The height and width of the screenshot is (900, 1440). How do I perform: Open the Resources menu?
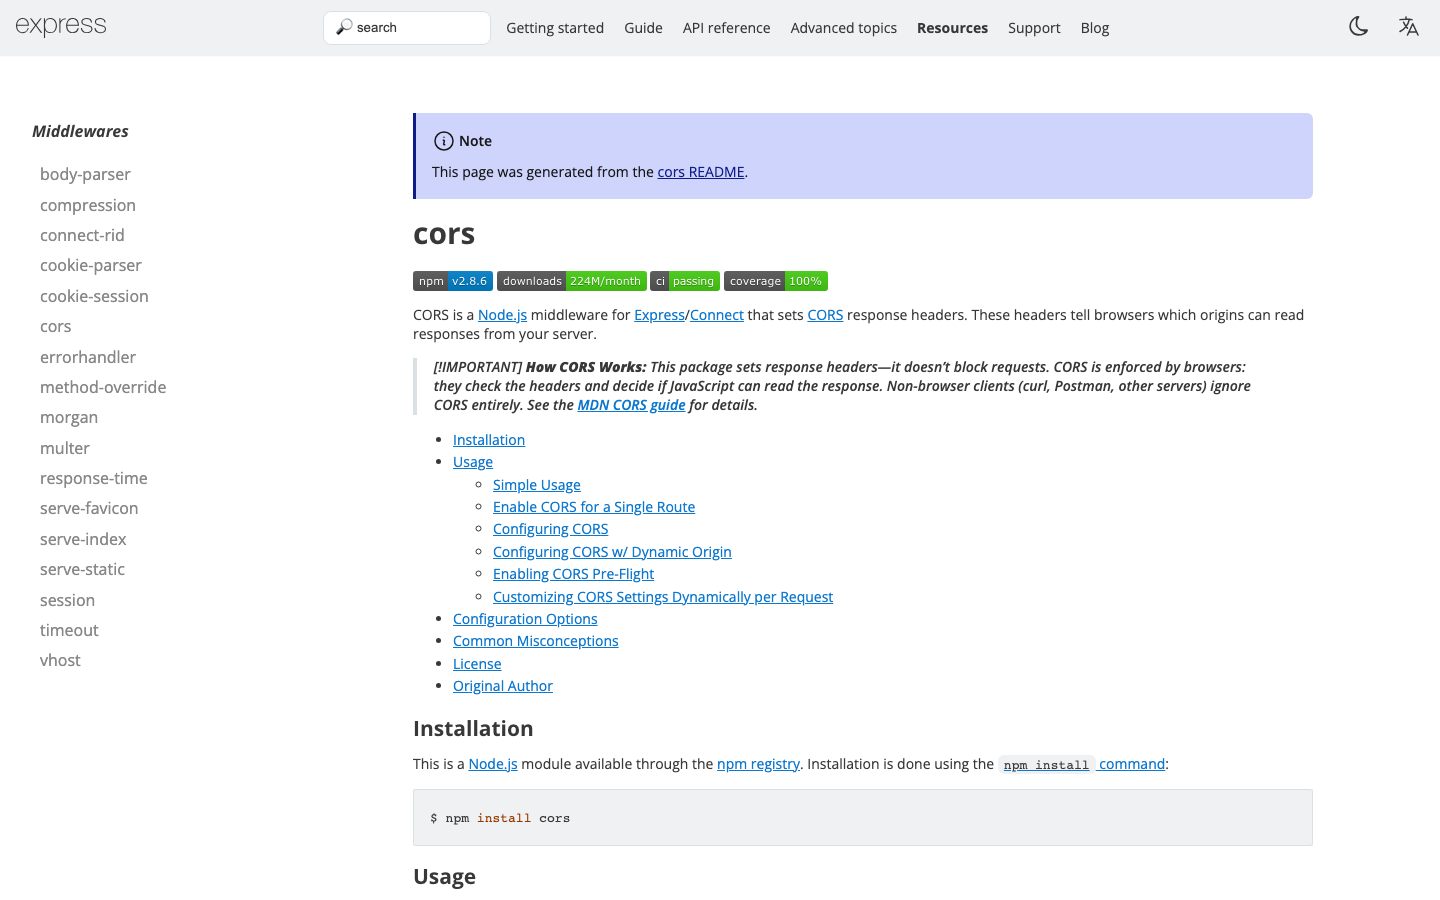[952, 28]
